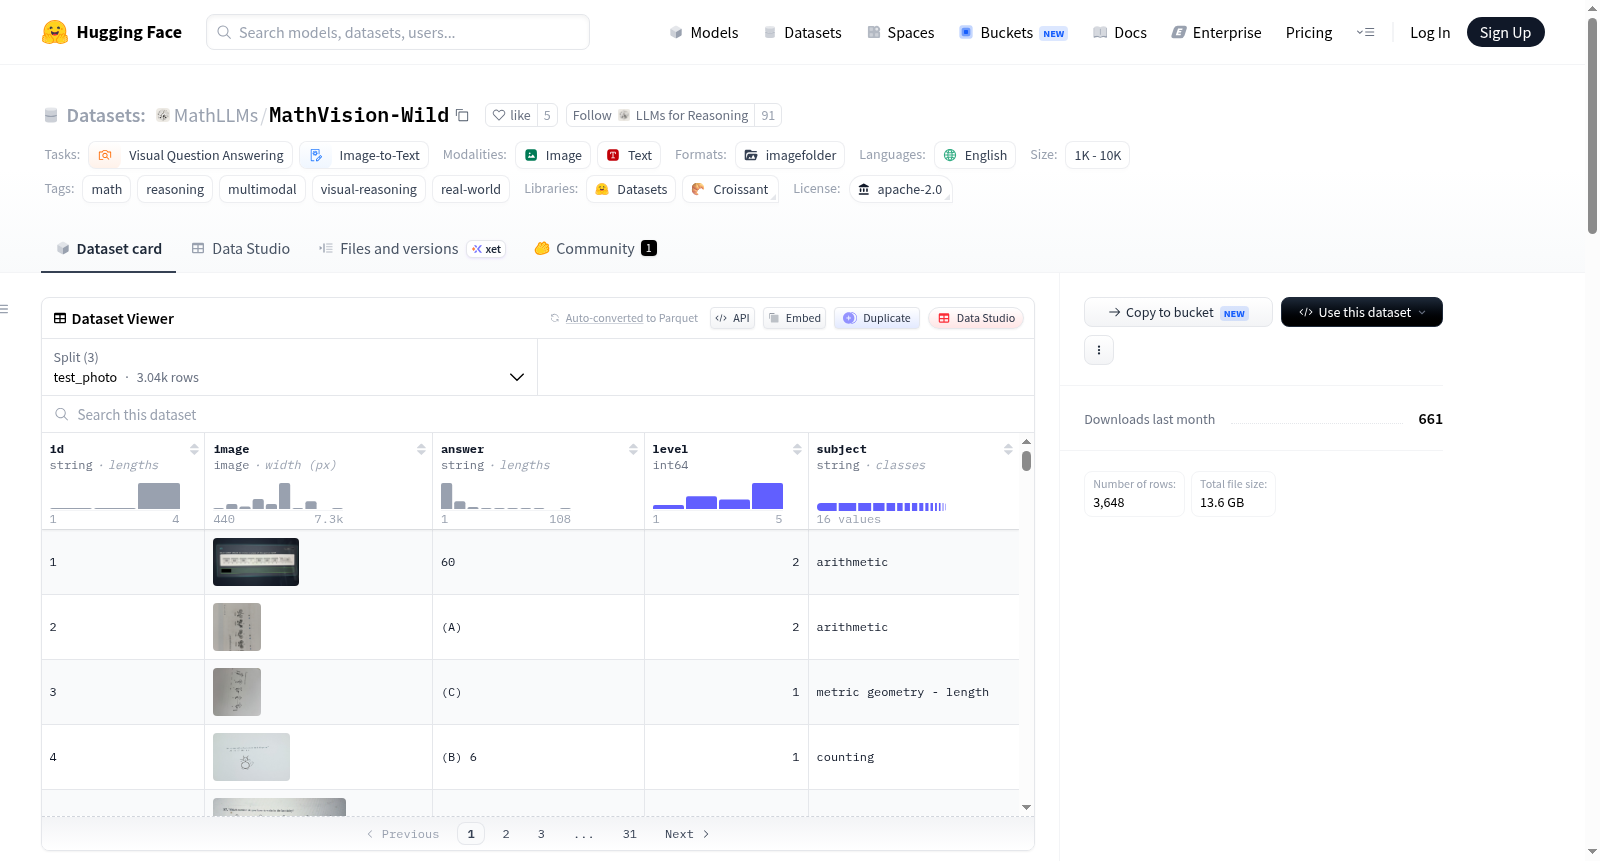
Task: Select the Image modality tag
Action: point(553,155)
